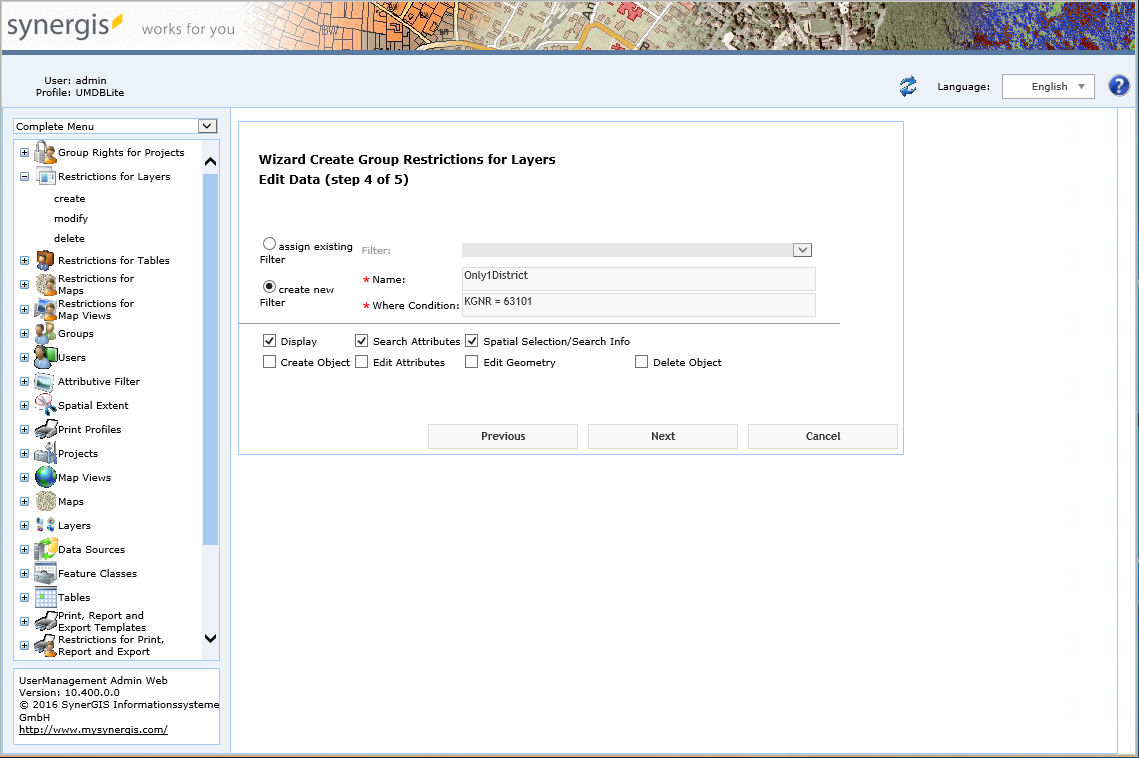The height and width of the screenshot is (758, 1139).
Task: Enable the Edit Geometry checkbox
Action: [x=471, y=361]
